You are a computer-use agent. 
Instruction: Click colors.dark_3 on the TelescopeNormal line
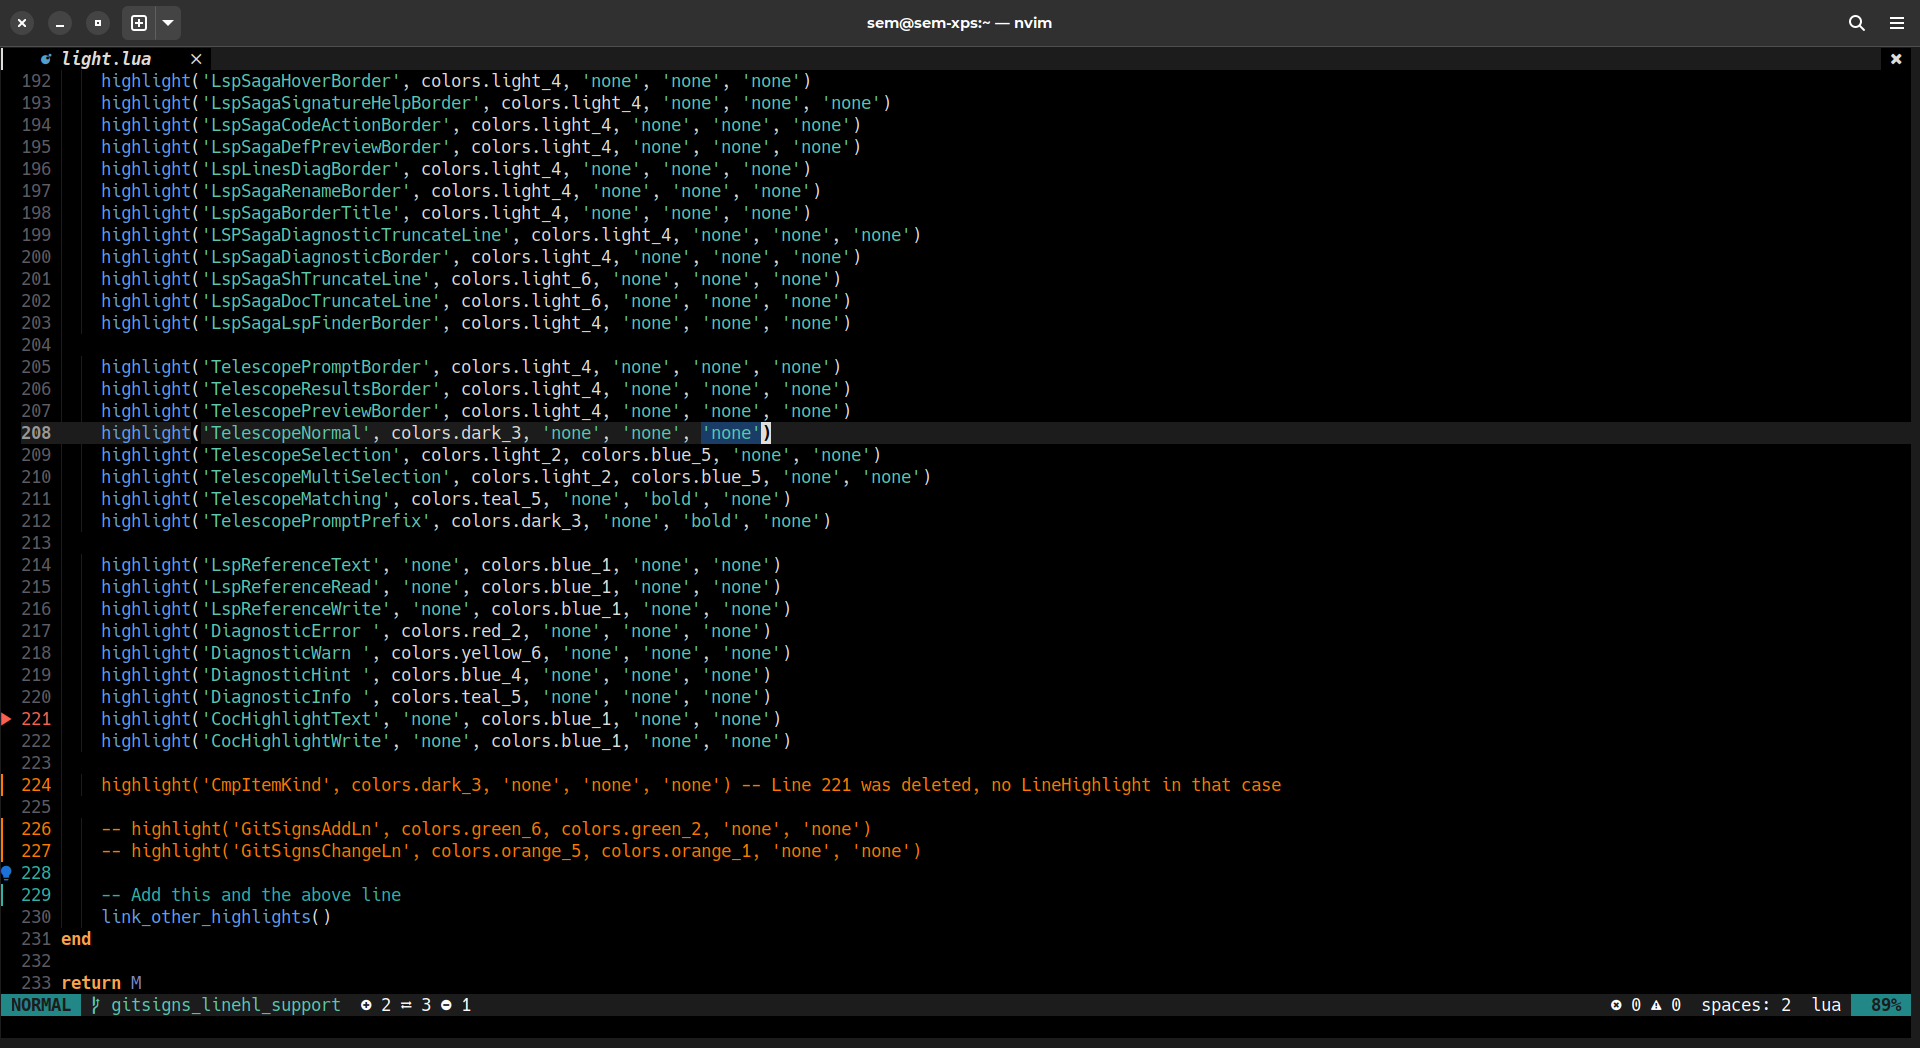click(456, 433)
